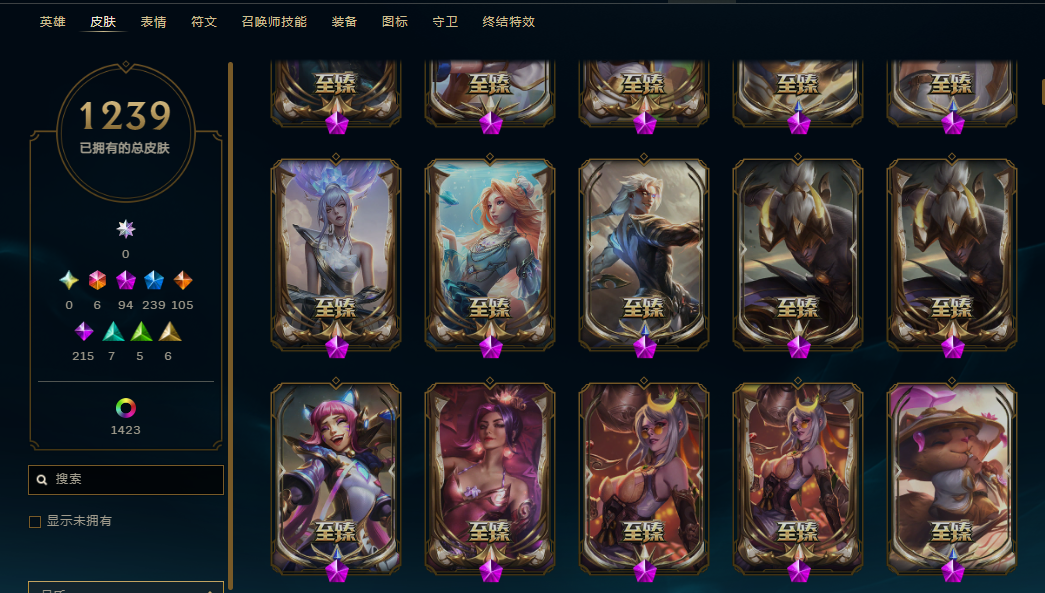Viewport: 1045px width, 593px height.
Task: Select the red-orange hexagon gem showing 6
Action: click(97, 281)
